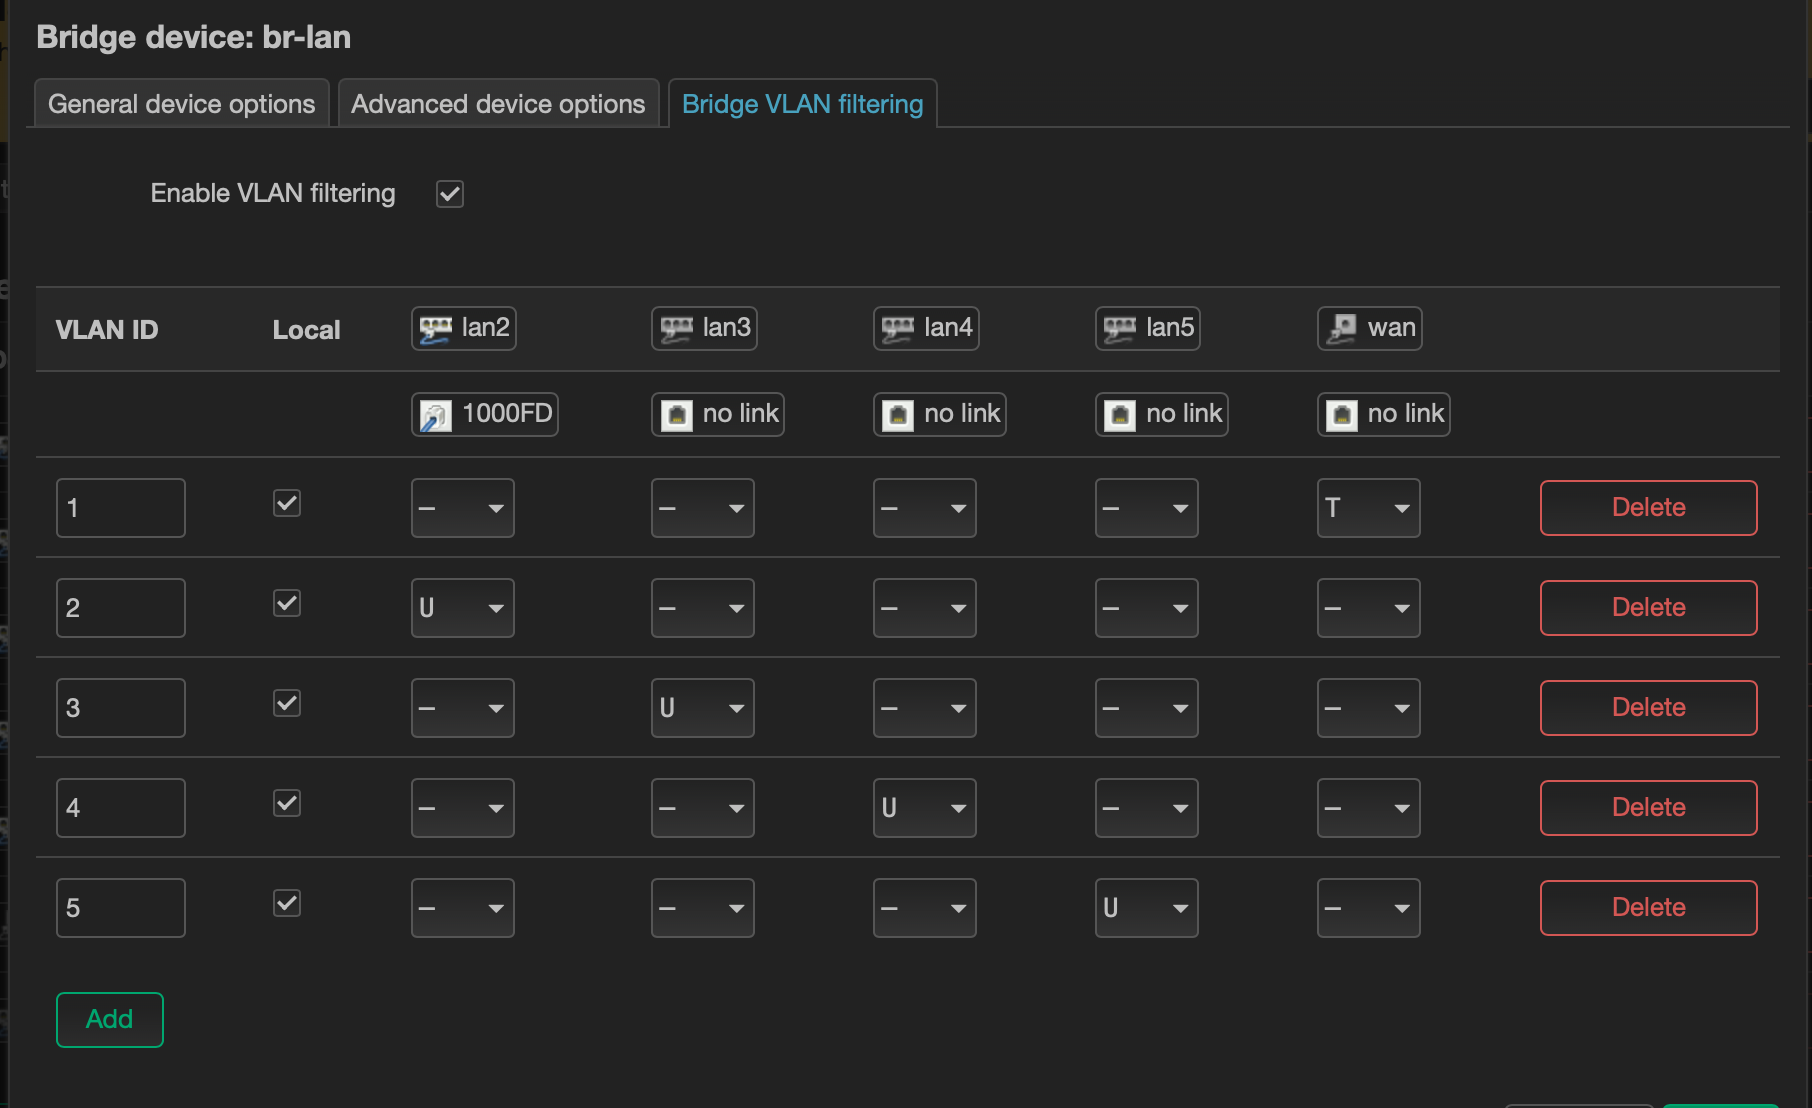This screenshot has width=1812, height=1108.
Task: Click the wan no link status icon
Action: click(1342, 415)
